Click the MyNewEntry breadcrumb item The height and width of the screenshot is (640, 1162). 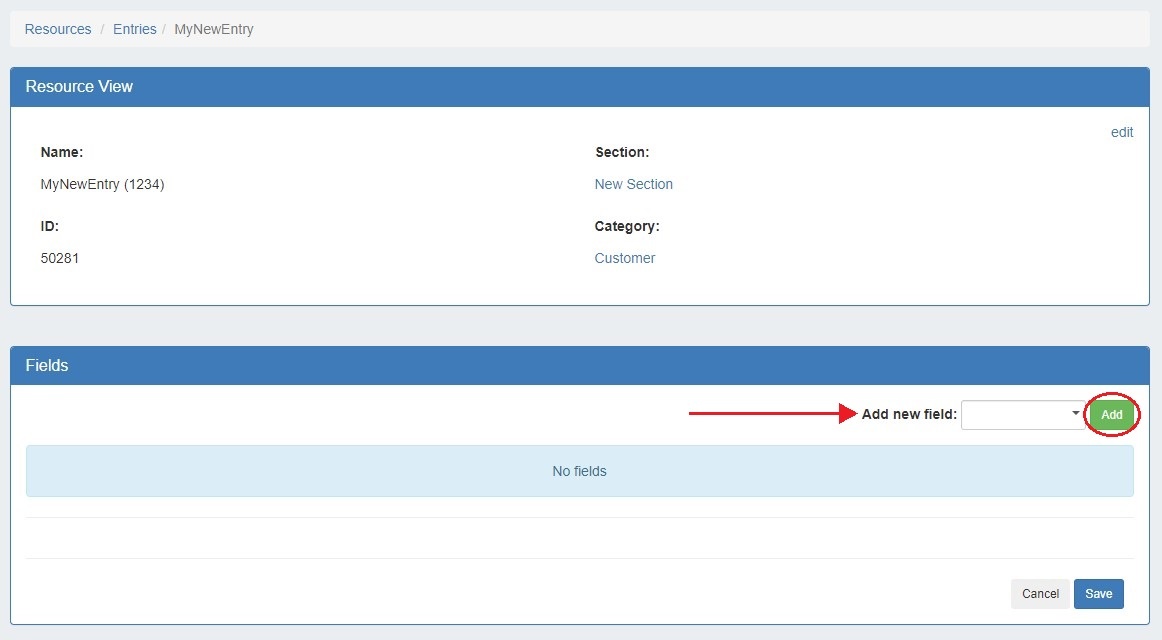point(214,29)
